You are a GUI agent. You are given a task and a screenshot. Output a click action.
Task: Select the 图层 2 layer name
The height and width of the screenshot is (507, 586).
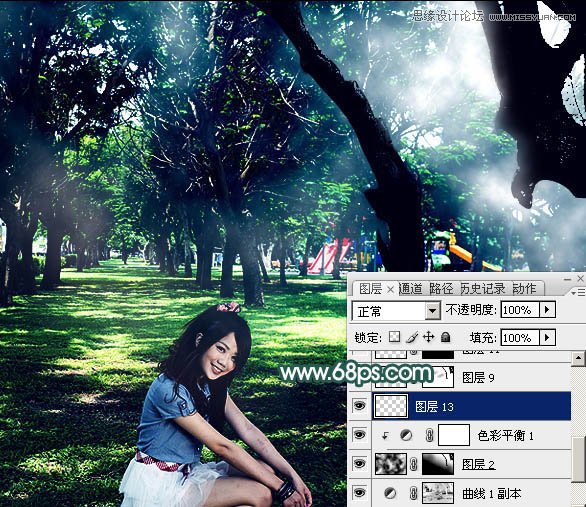[478, 464]
